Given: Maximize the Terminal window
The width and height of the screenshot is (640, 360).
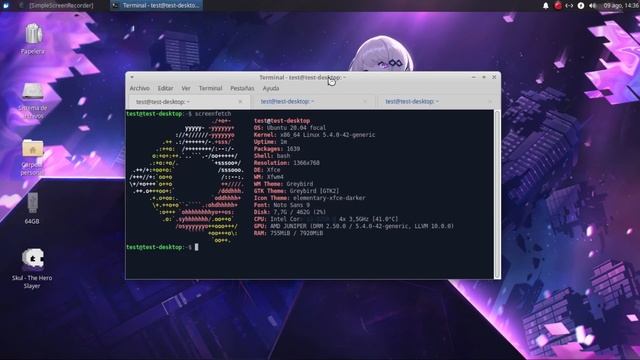Looking at the screenshot, I should [484, 77].
